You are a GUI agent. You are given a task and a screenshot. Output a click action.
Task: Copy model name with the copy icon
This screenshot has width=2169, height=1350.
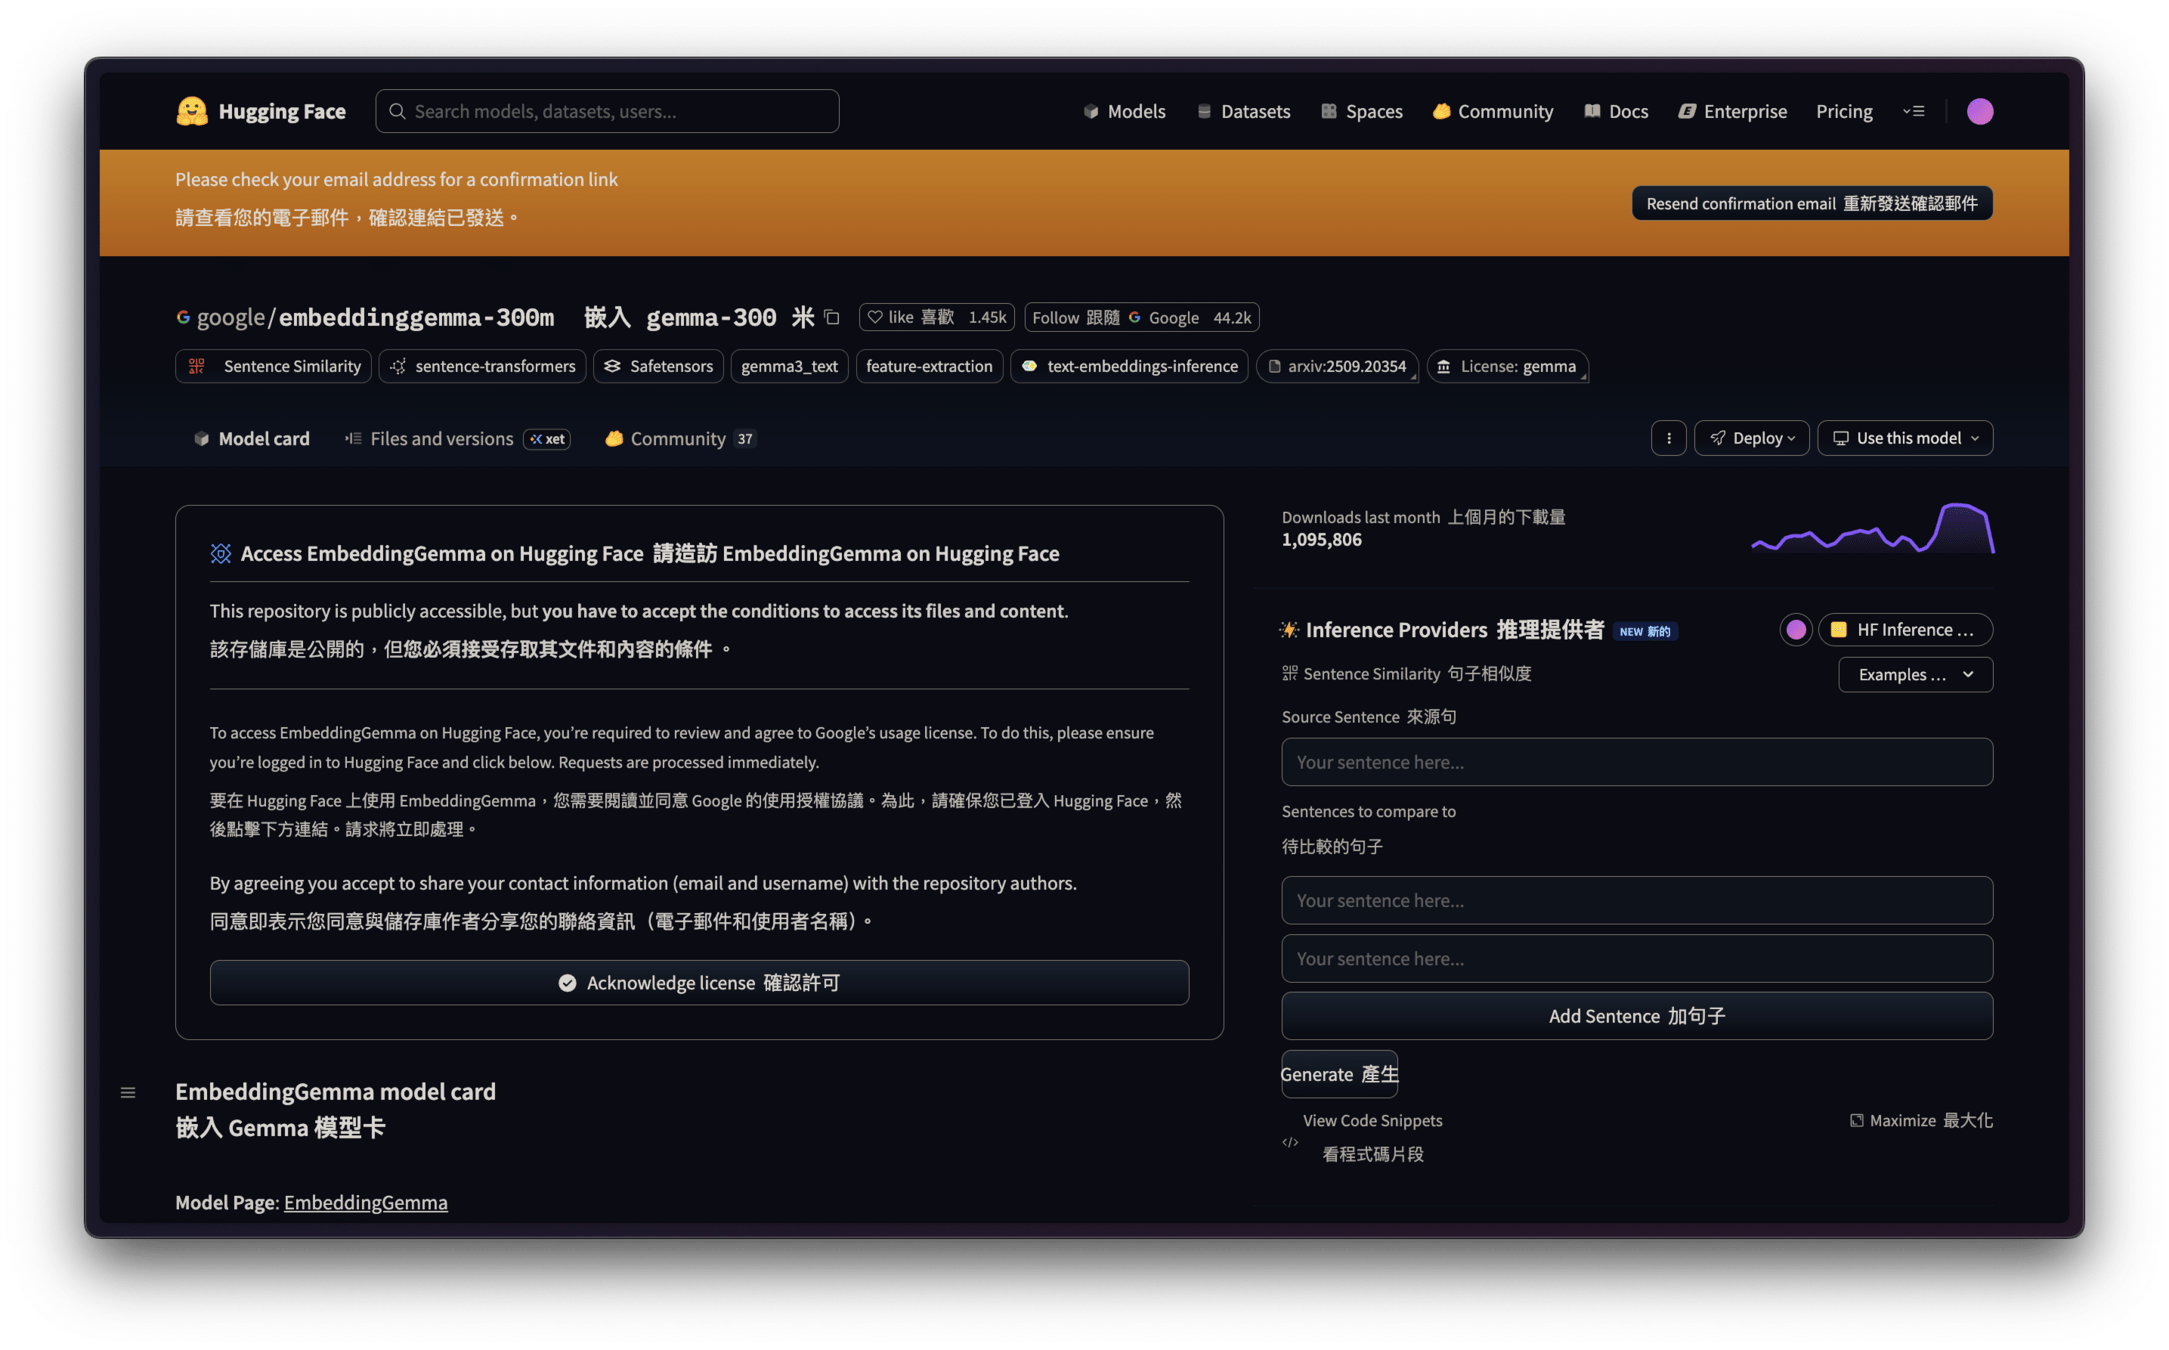[831, 317]
